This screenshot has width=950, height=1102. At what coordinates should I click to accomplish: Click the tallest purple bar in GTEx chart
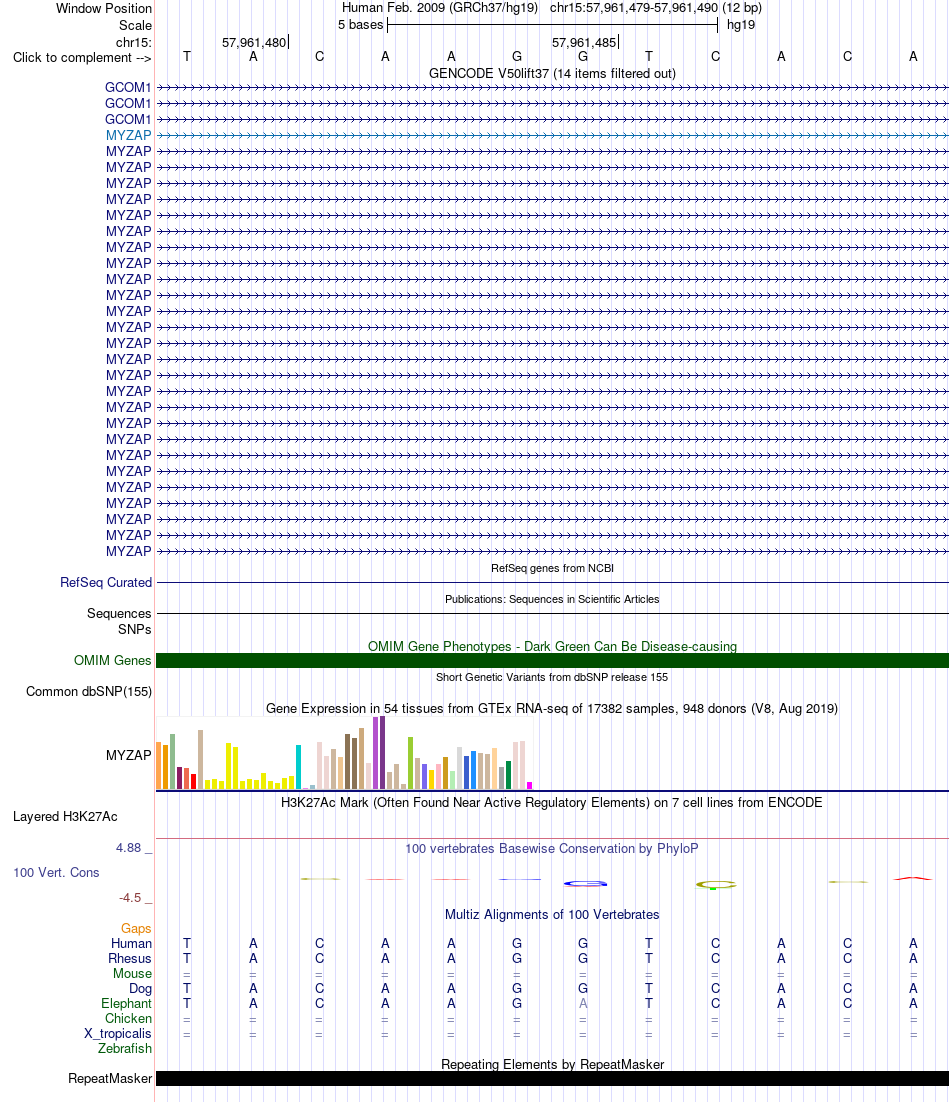(382, 753)
